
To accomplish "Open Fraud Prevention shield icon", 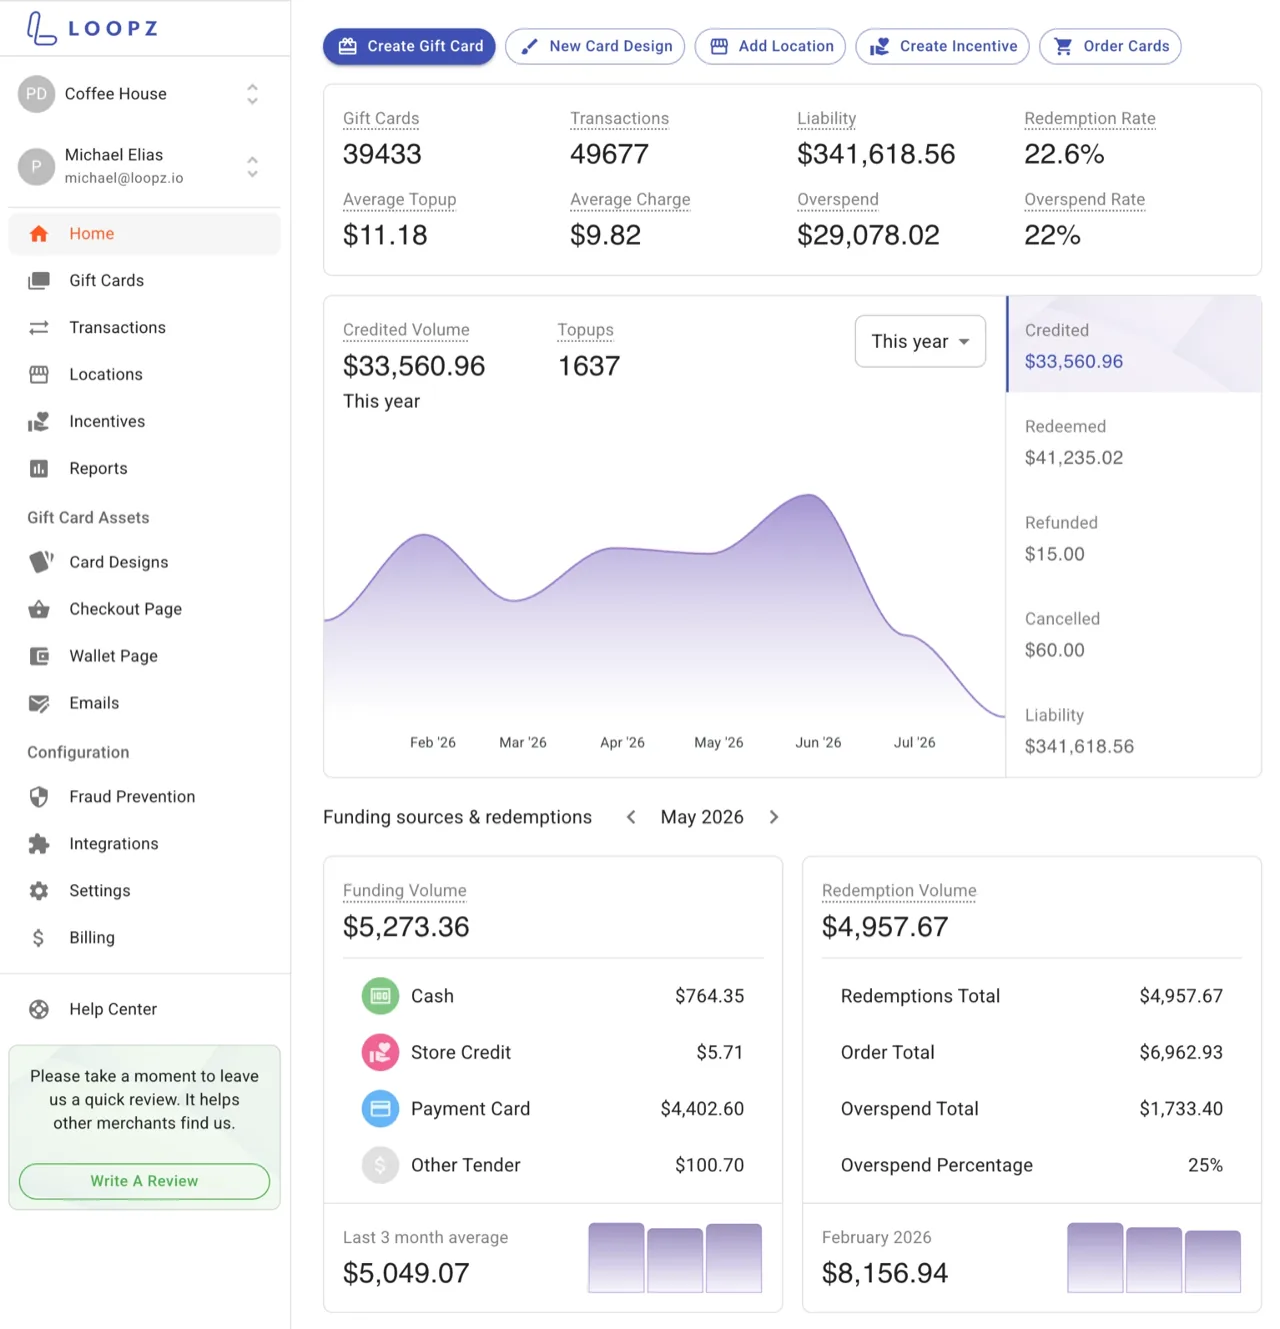I will click(39, 797).
